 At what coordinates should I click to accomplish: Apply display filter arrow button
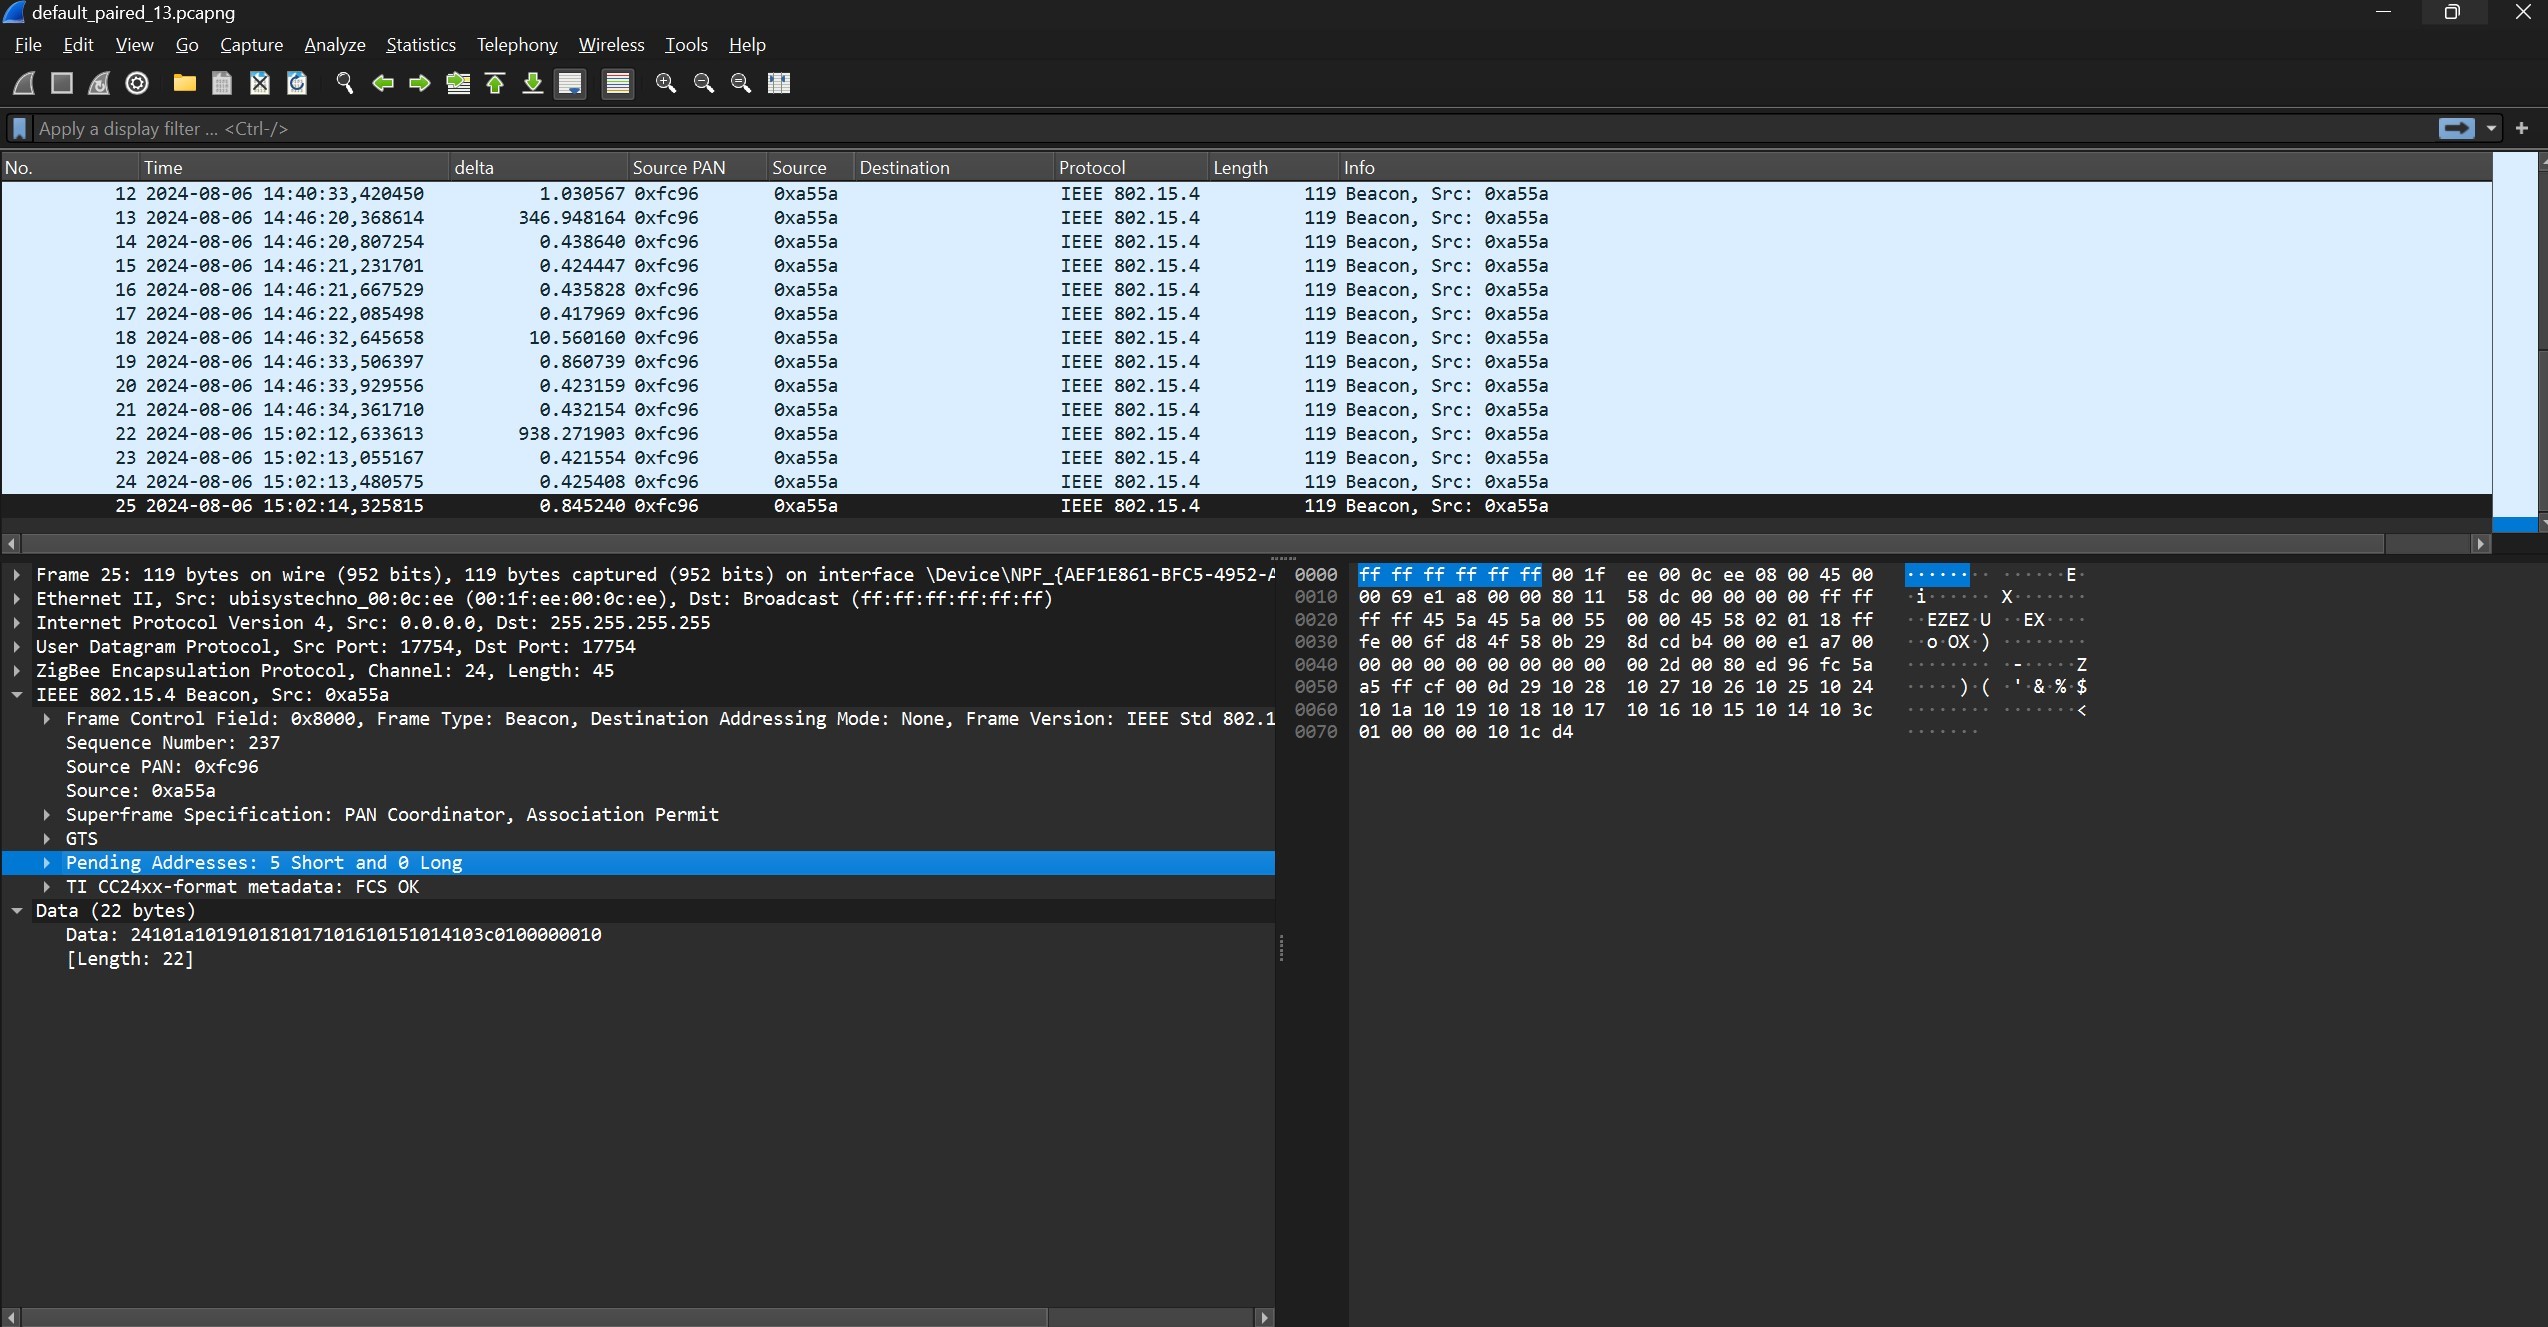2457,128
